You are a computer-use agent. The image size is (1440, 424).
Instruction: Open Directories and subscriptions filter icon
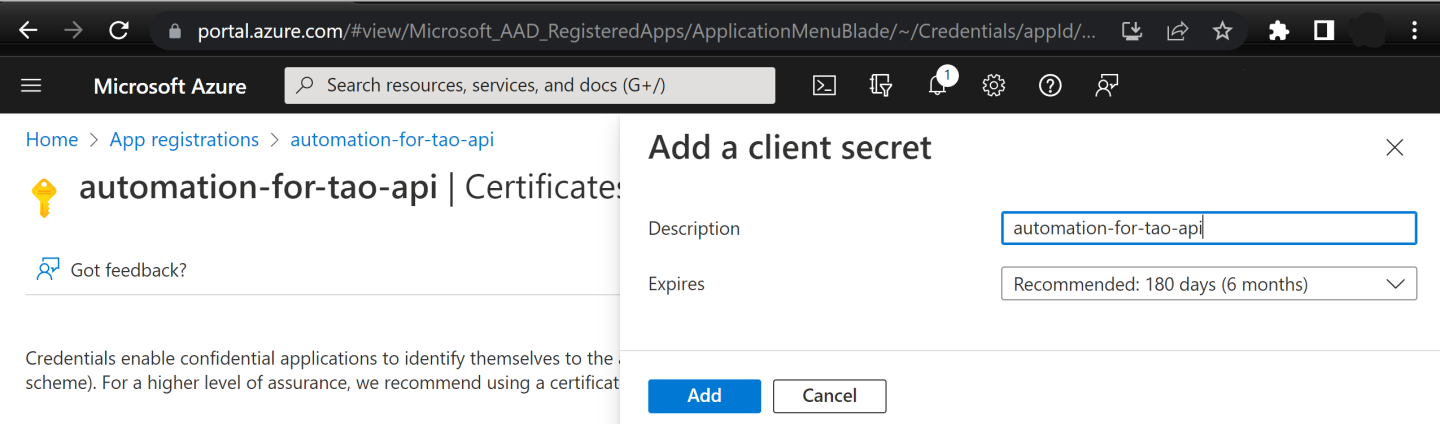[880, 86]
